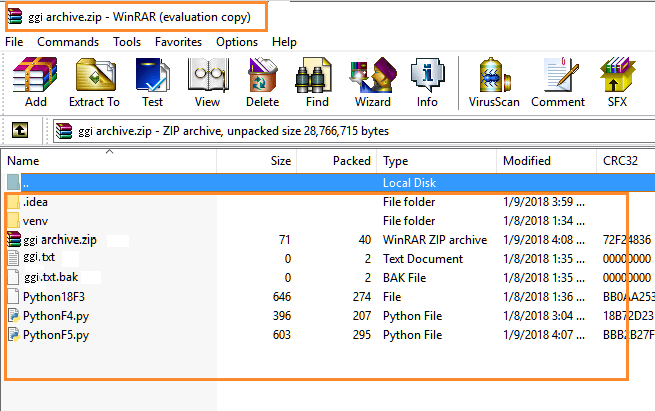
Task: Open the File menu
Action: pos(14,42)
